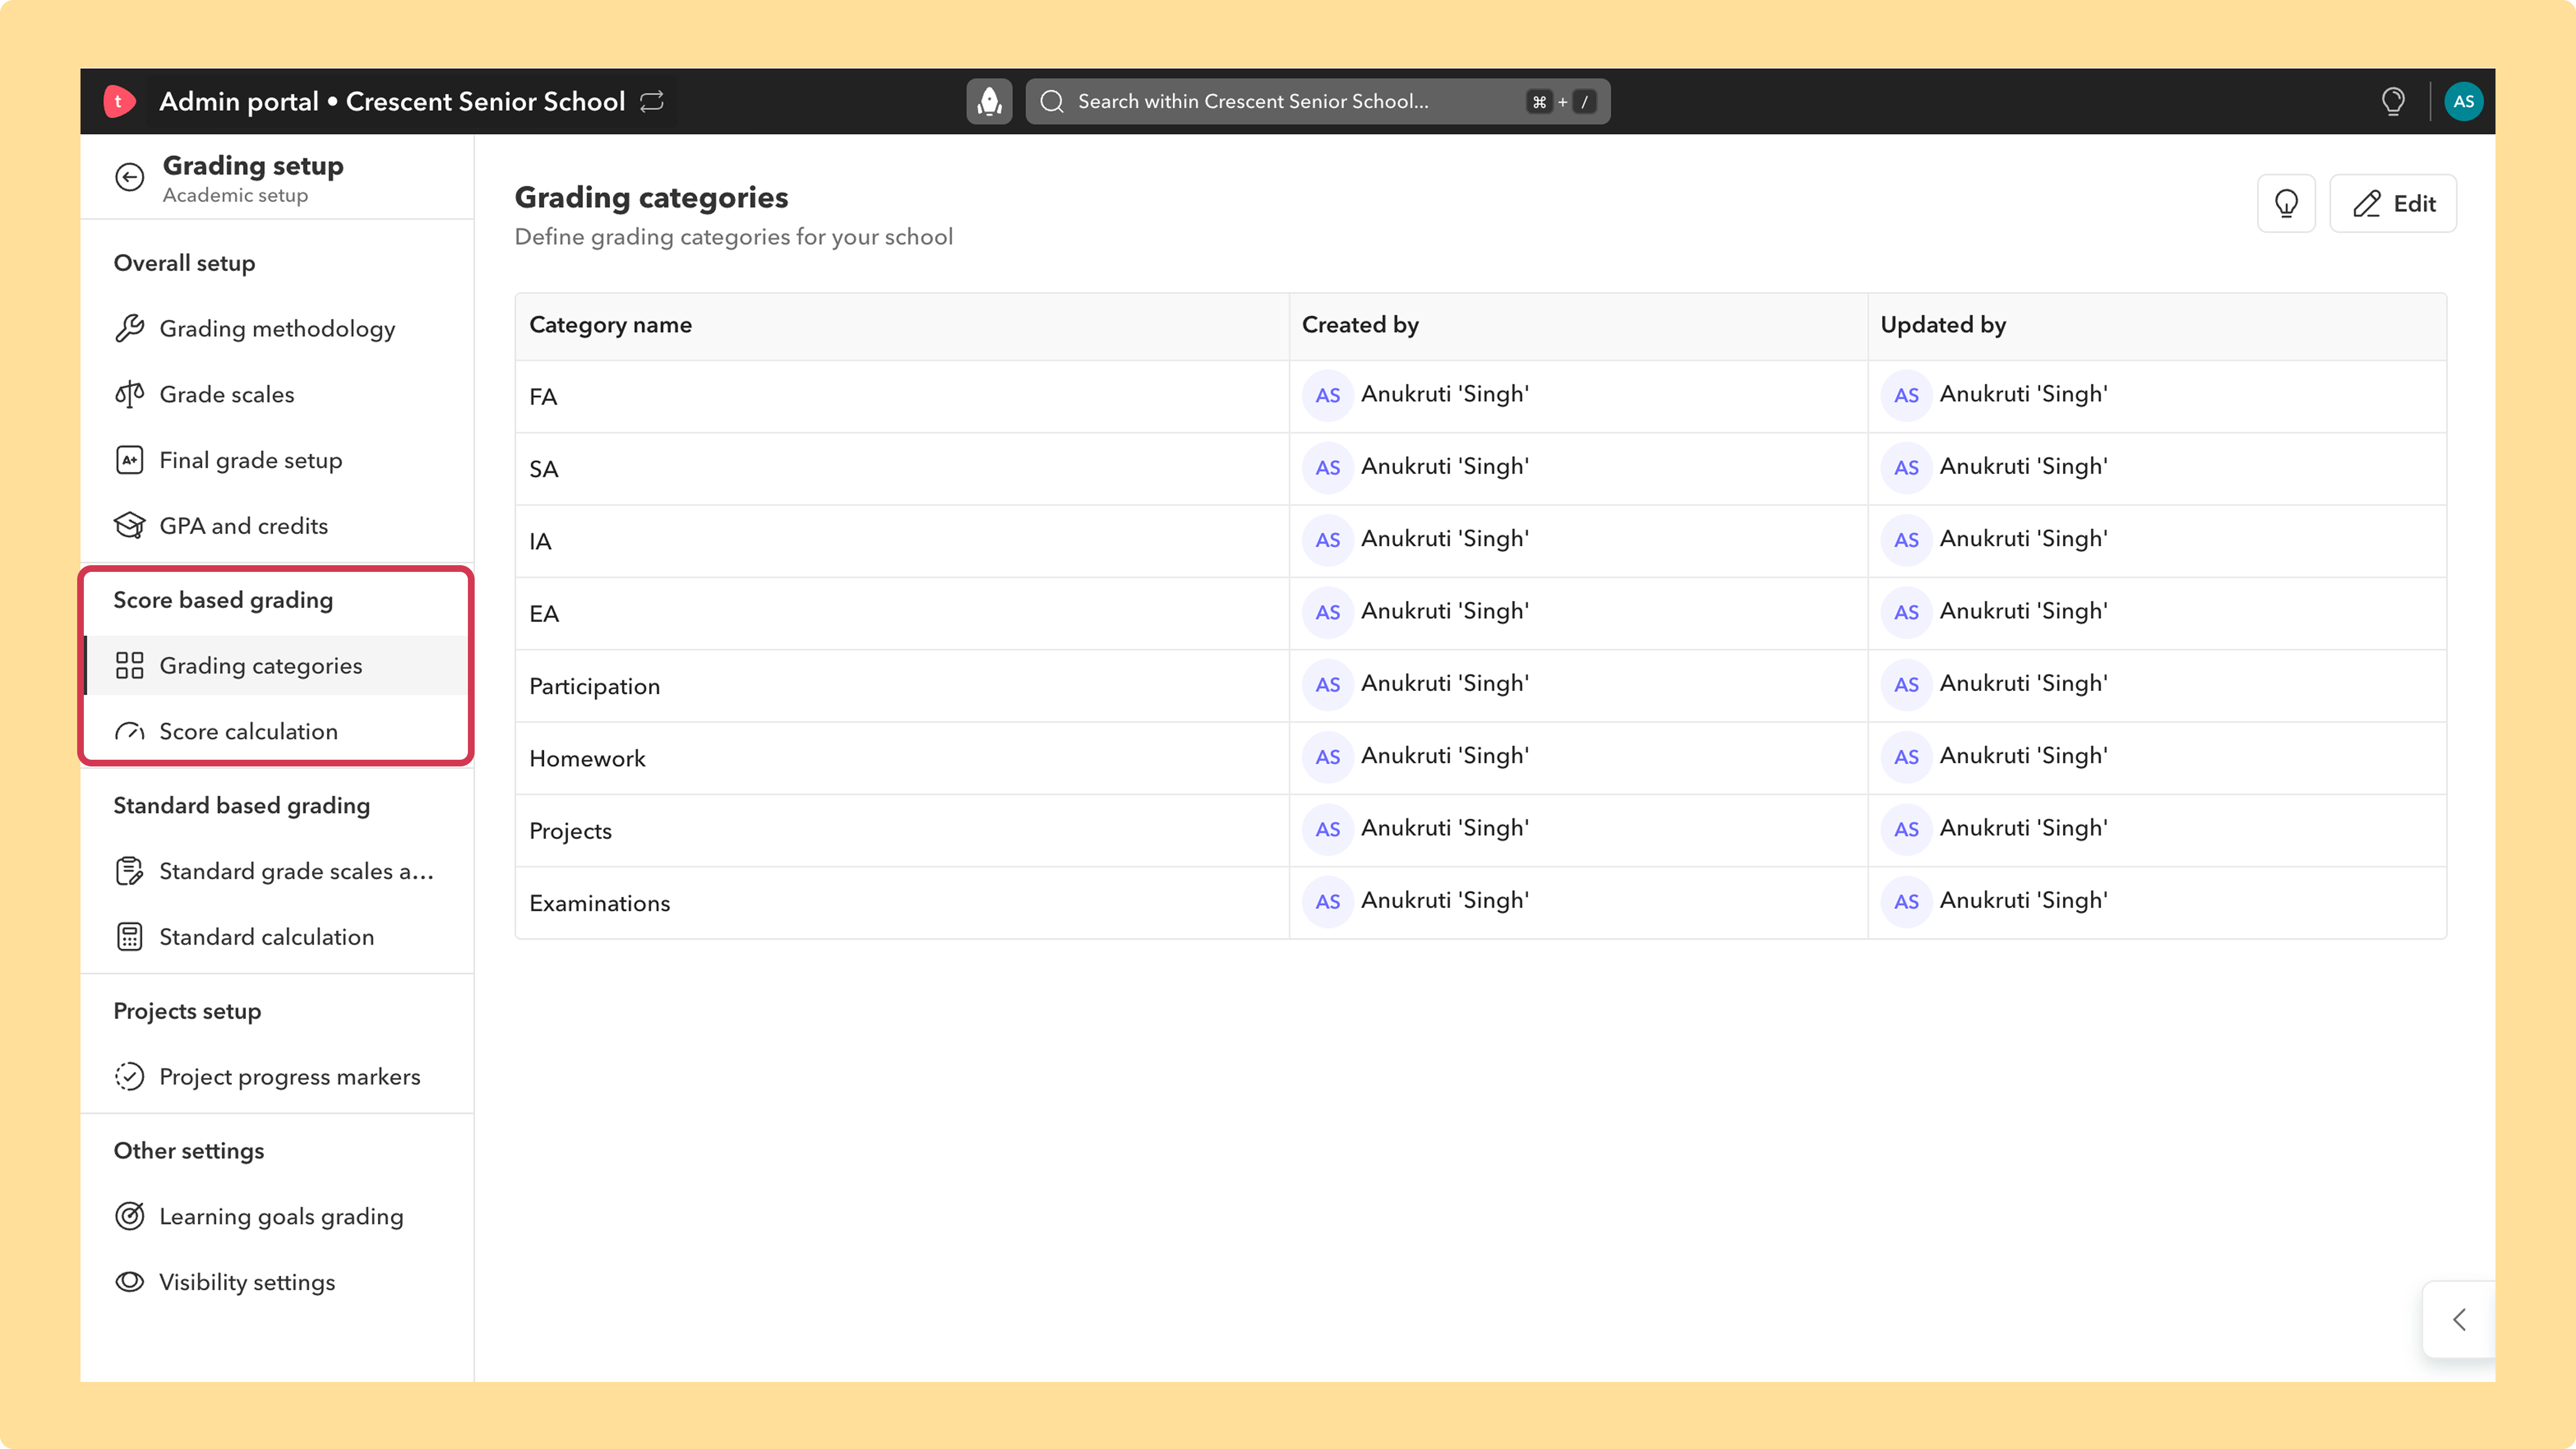Image resolution: width=2576 pixels, height=1449 pixels.
Task: Open Grade scales page
Action: coord(277,394)
